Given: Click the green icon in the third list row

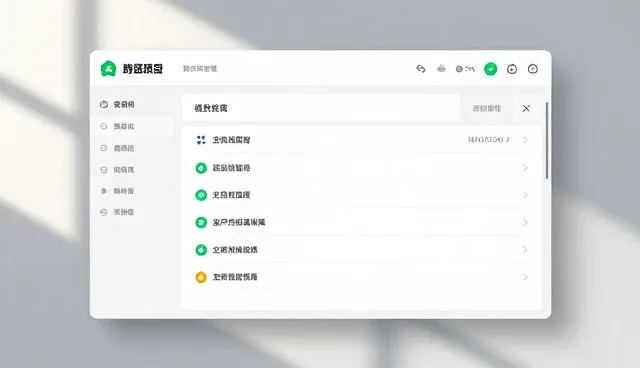Looking at the screenshot, I should coord(201,195).
